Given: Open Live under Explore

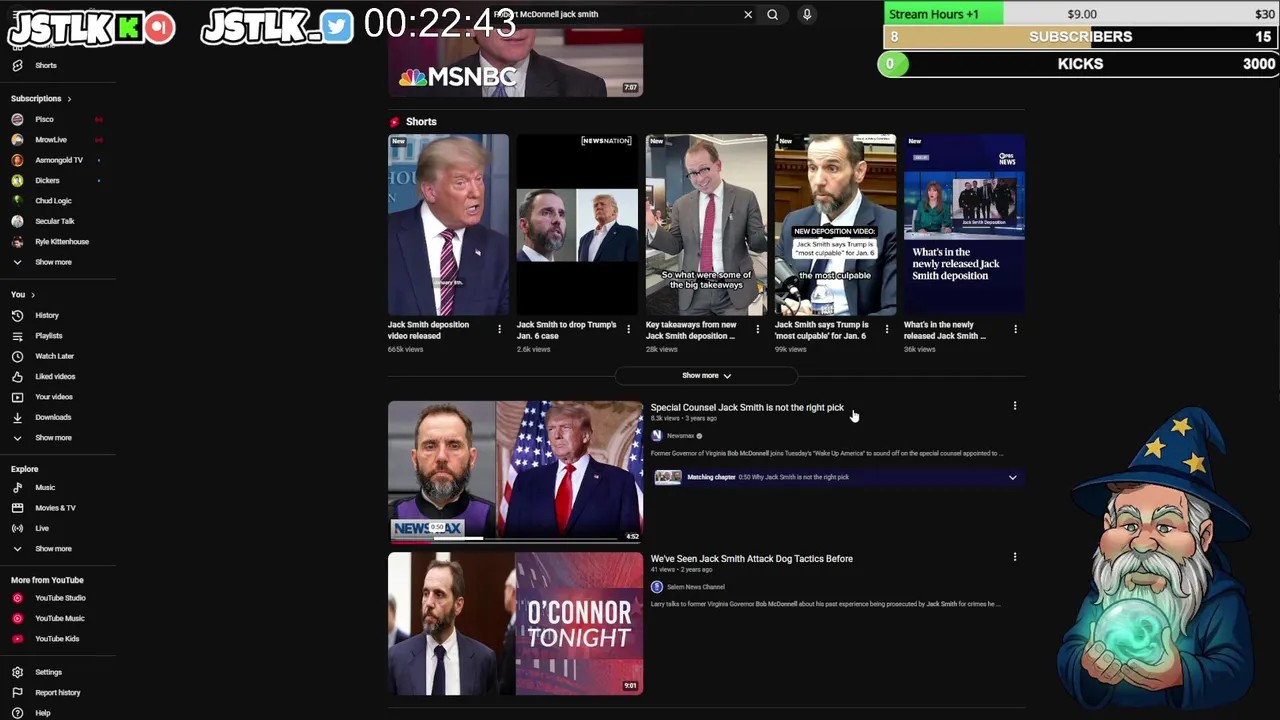Looking at the screenshot, I should [42, 528].
